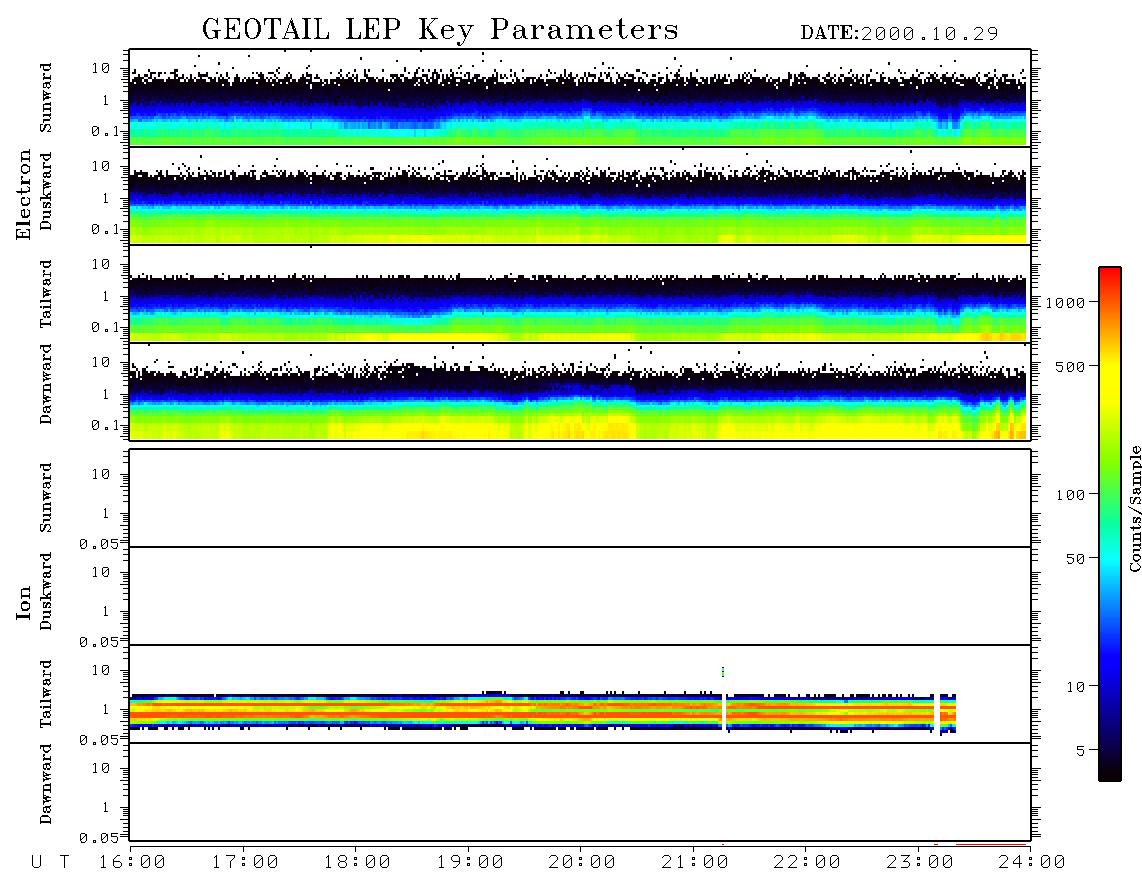Image resolution: width=1142 pixels, height=880 pixels.
Task: Click the "20:00" time tick label
Action: click(x=582, y=862)
